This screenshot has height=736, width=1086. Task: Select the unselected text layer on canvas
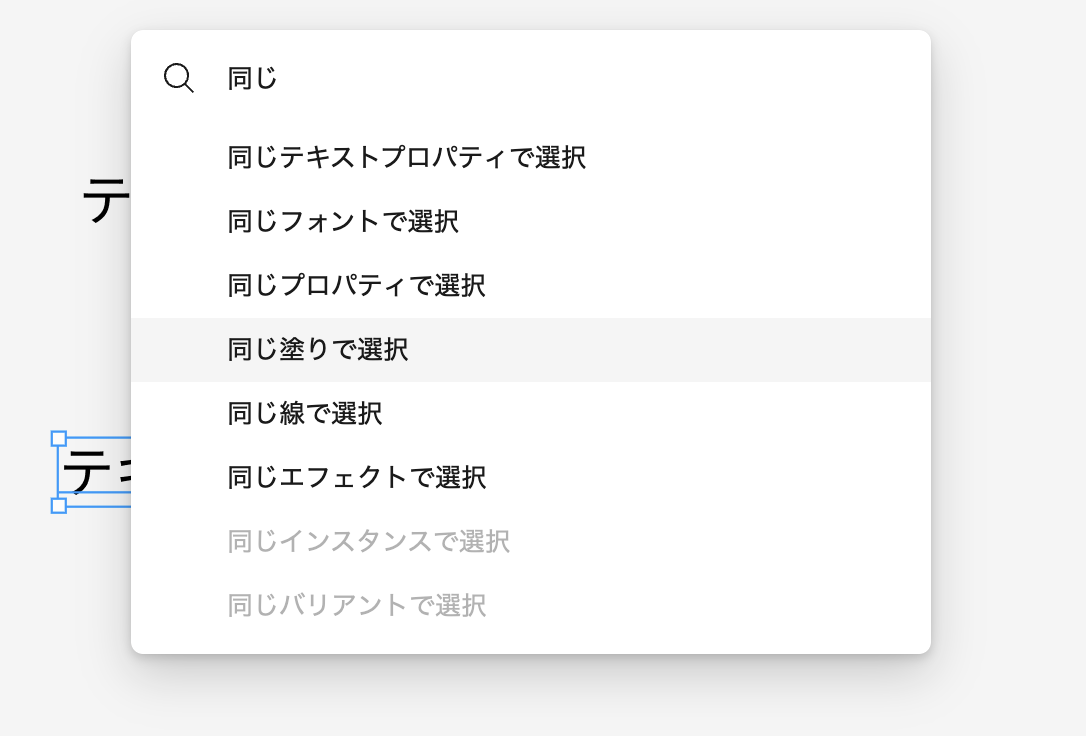(106, 199)
